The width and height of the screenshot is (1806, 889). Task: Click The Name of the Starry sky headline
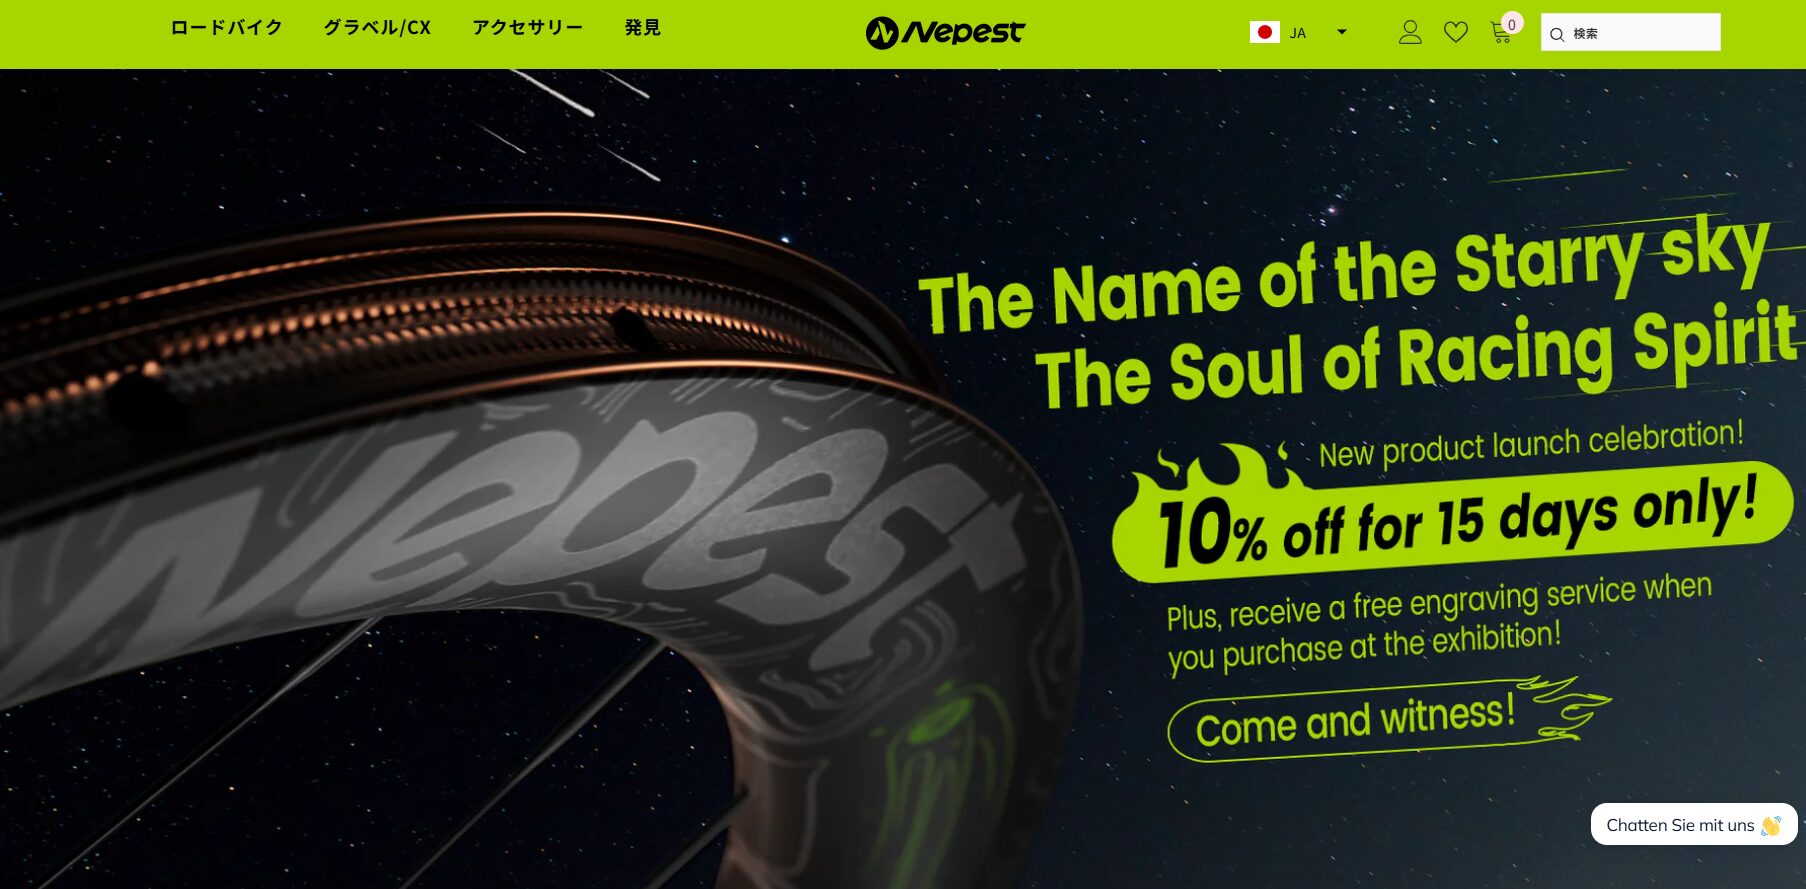[1344, 275]
